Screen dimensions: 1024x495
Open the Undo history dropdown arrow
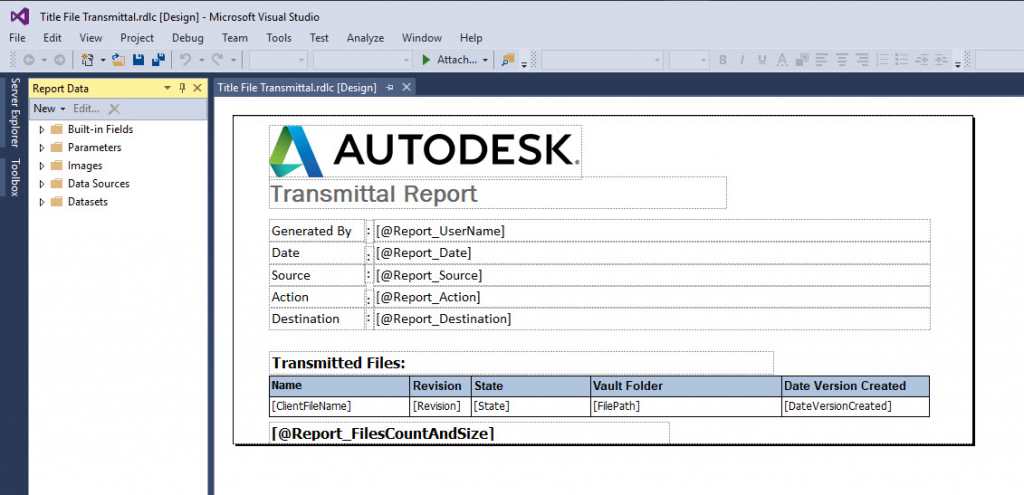[x=202, y=60]
